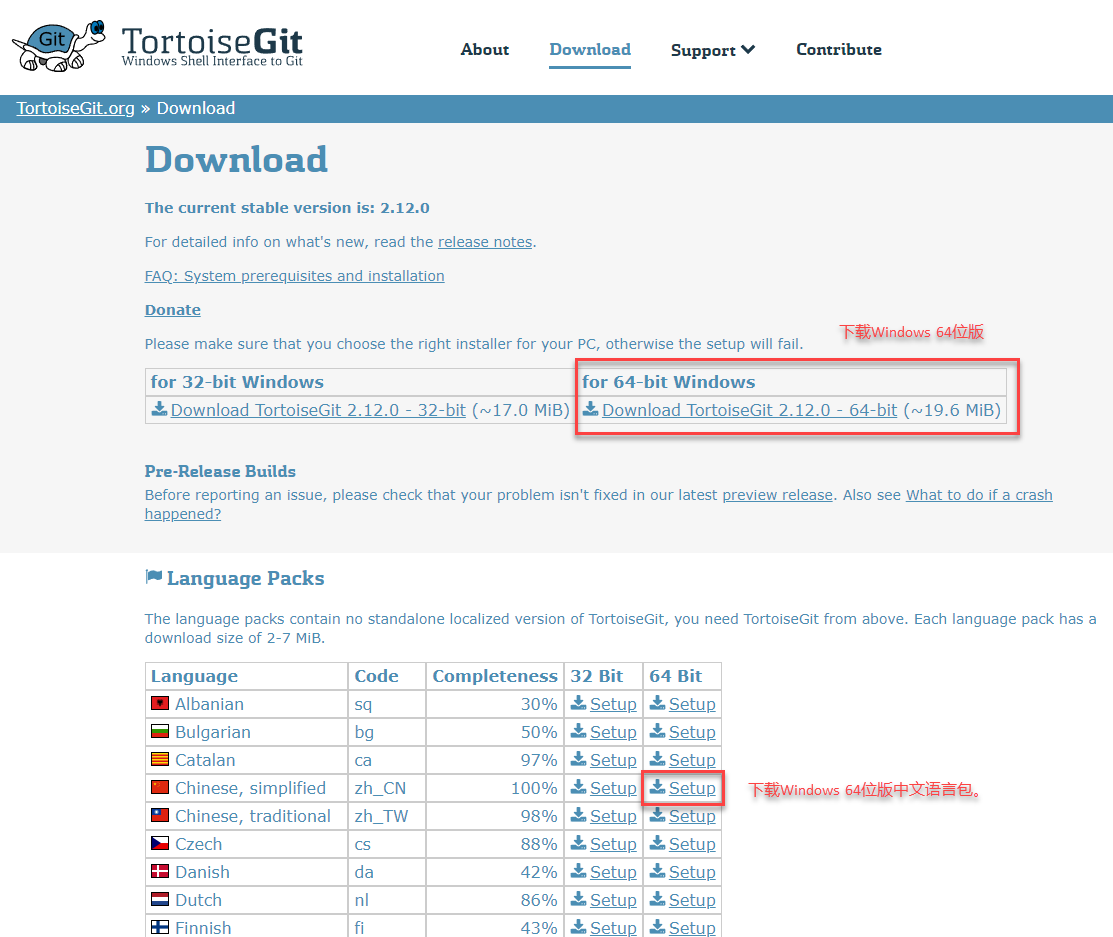1113x937 pixels.
Task: Click download icon for zh_CN 32 Bit setup
Action: [x=579, y=787]
